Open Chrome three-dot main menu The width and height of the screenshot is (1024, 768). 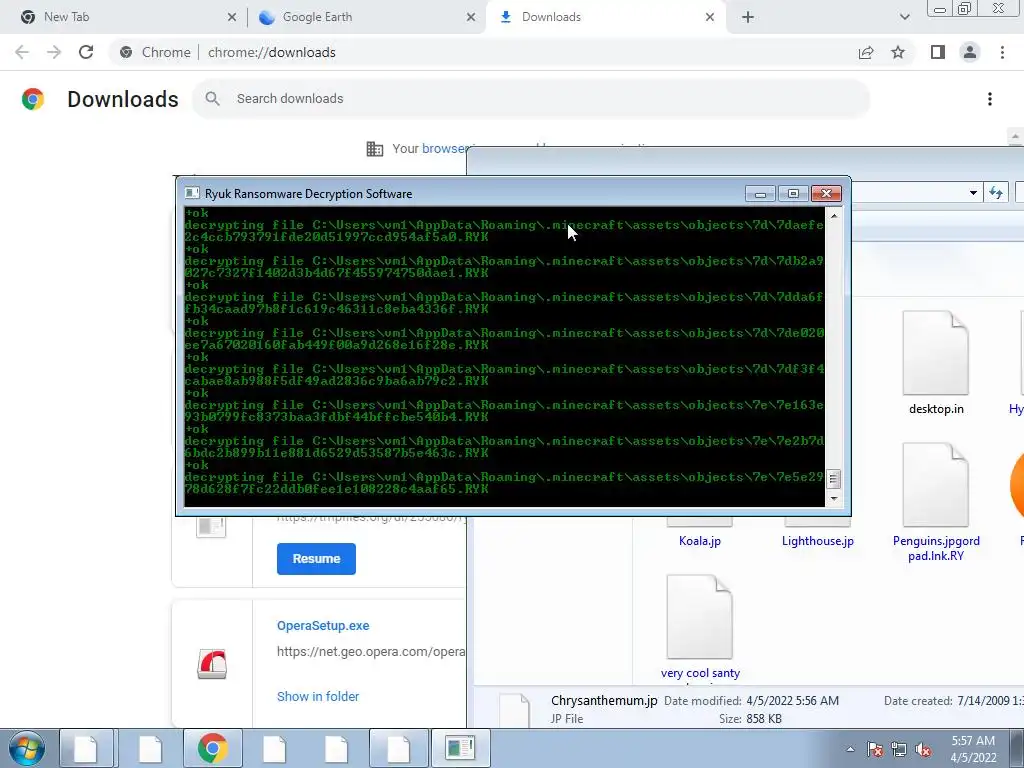click(1002, 52)
